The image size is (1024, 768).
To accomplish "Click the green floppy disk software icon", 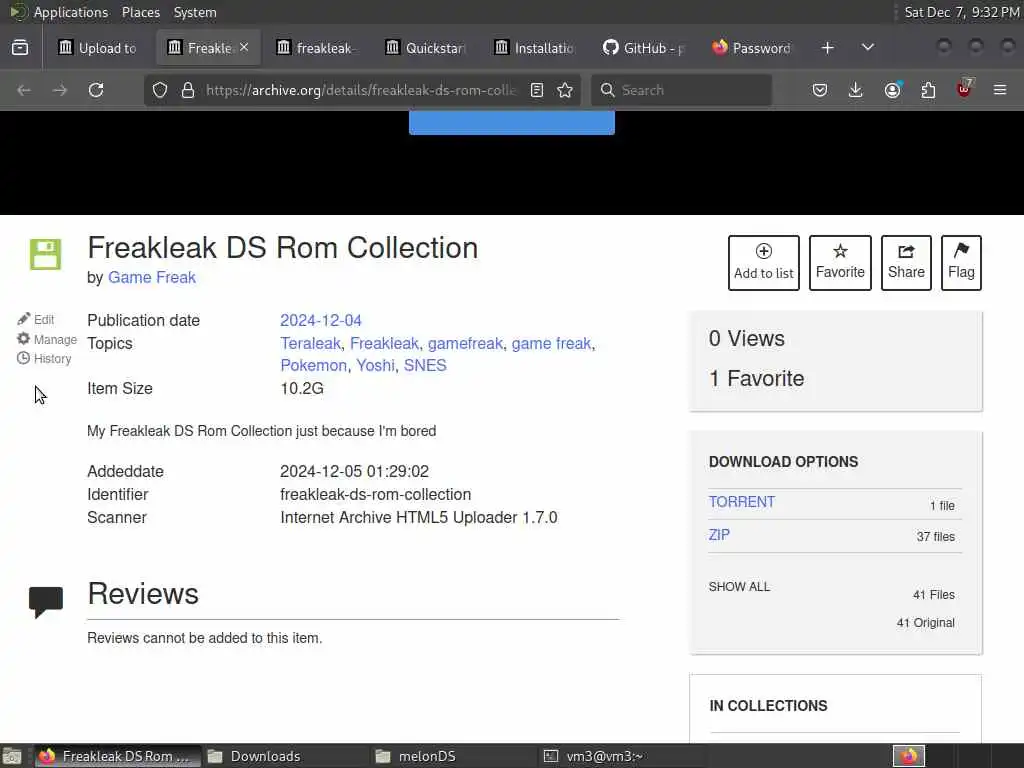I will [46, 254].
